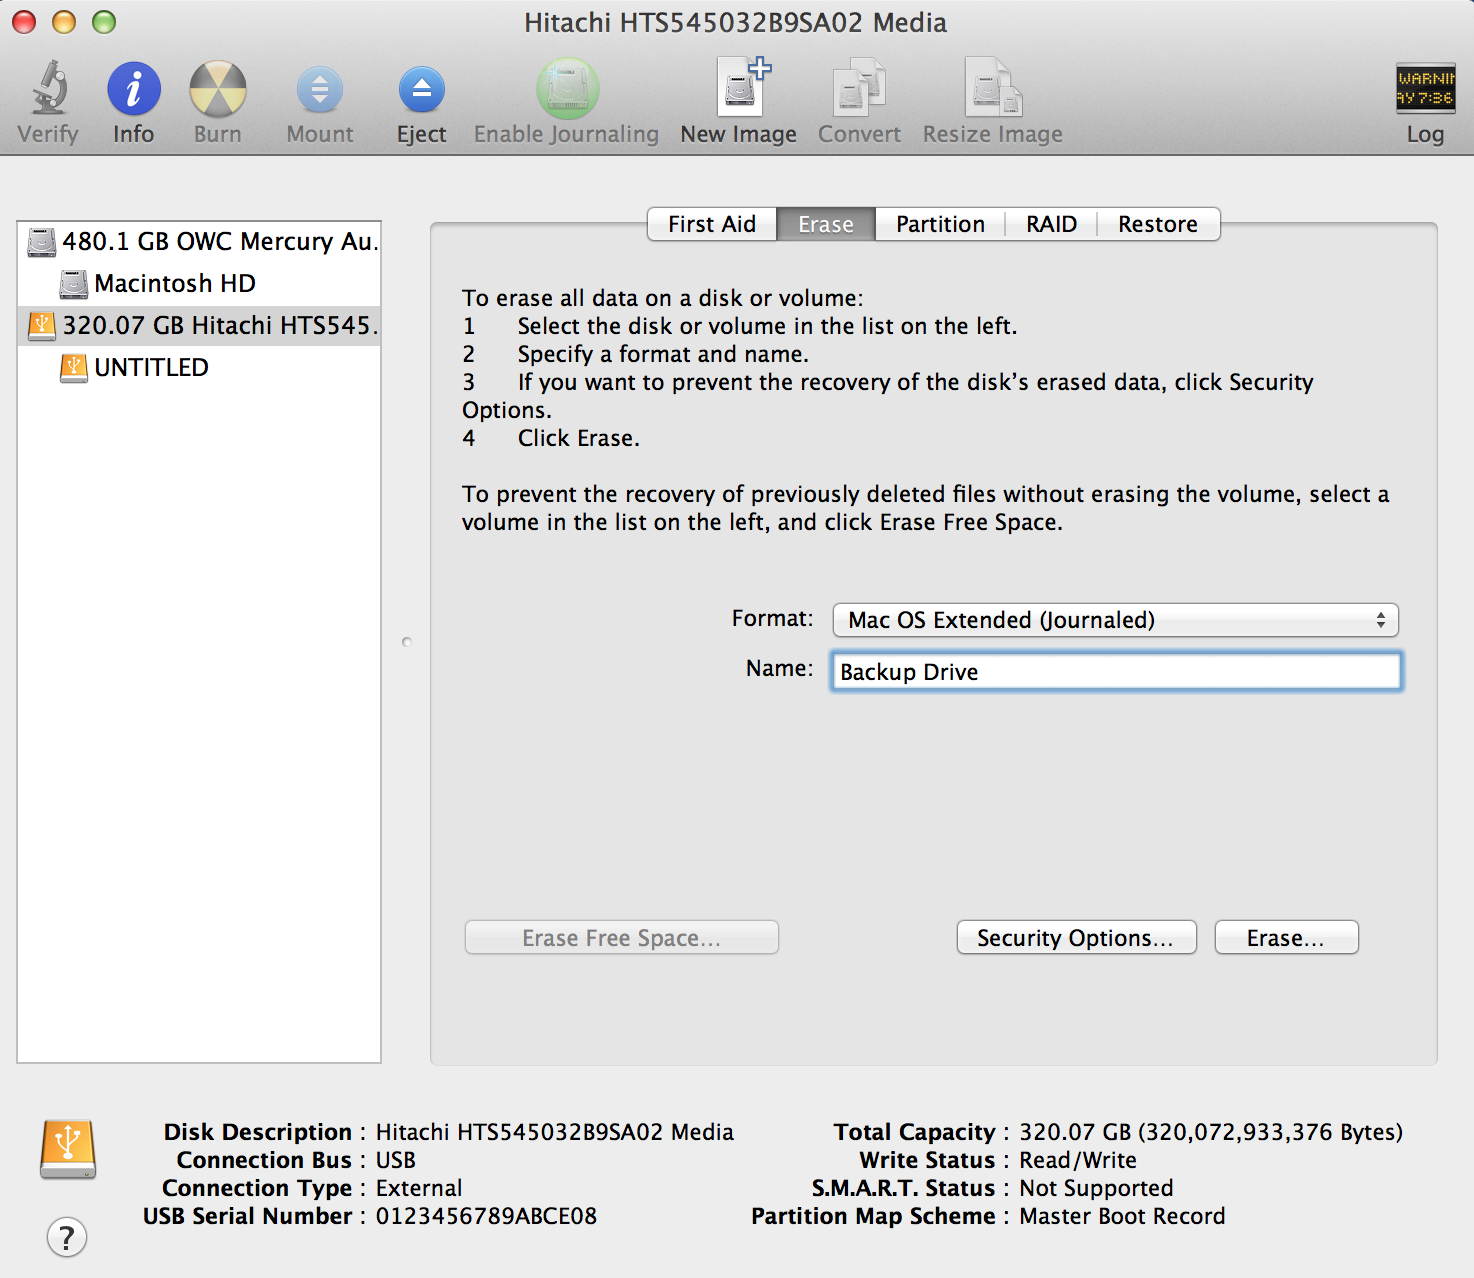
Task: Click the Hitachi USB drive icon in sidebar
Action: point(42,326)
